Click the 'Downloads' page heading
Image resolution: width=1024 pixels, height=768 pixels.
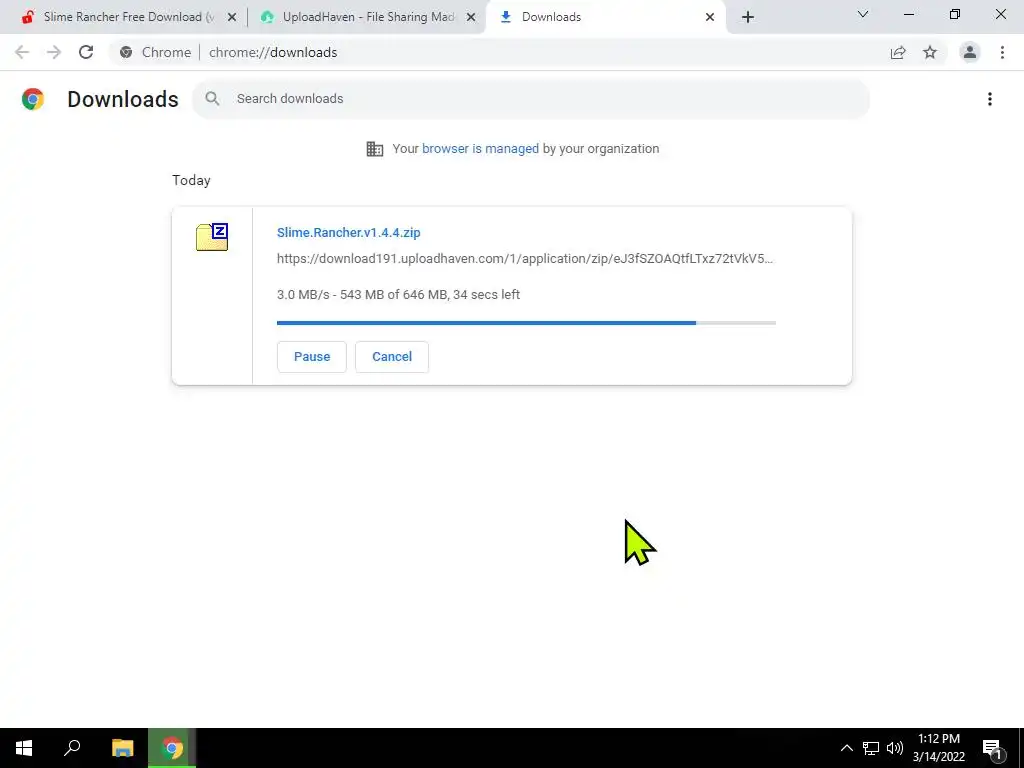point(123,99)
